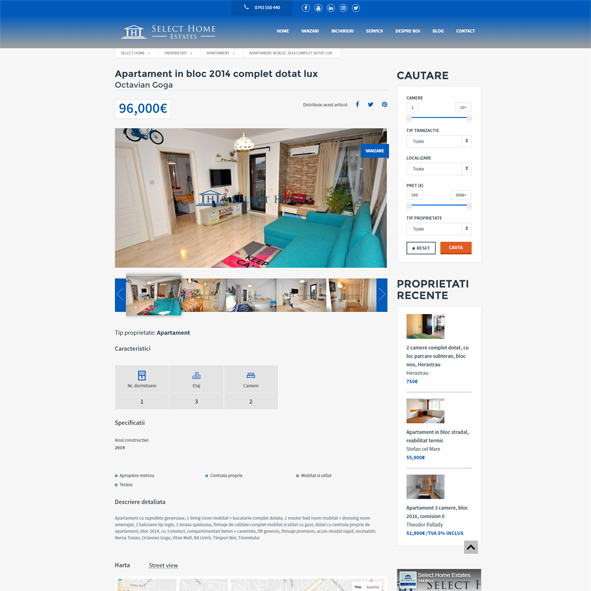Open the Stefan cel Mare property thumbnail
The image size is (591, 591).
tap(425, 411)
